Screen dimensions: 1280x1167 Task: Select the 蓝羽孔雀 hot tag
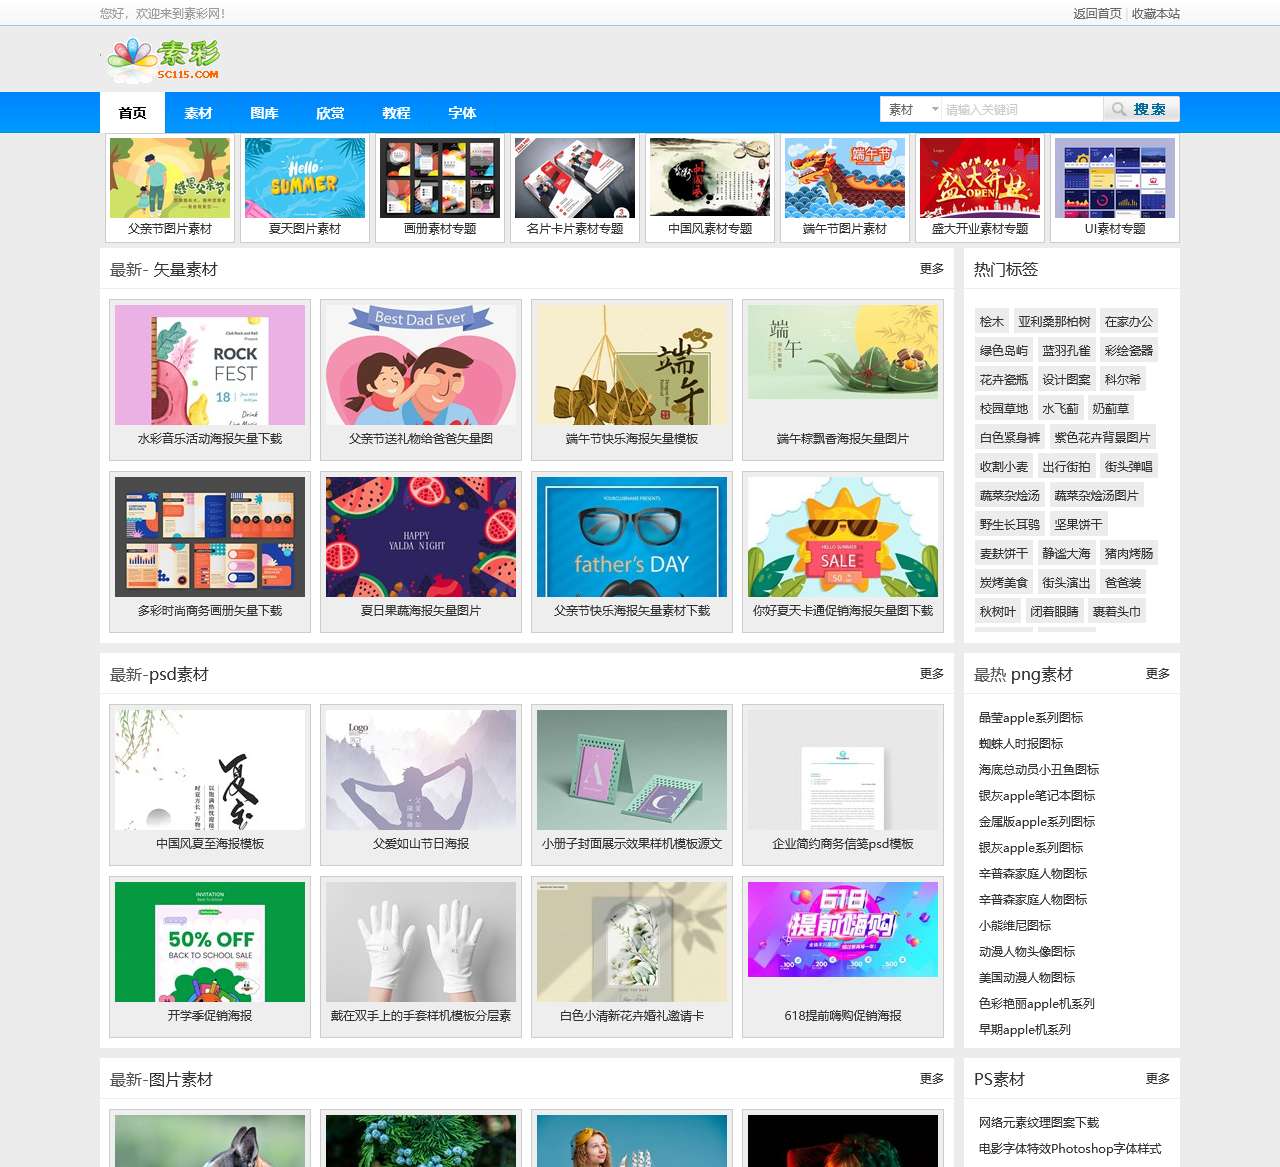(1067, 351)
